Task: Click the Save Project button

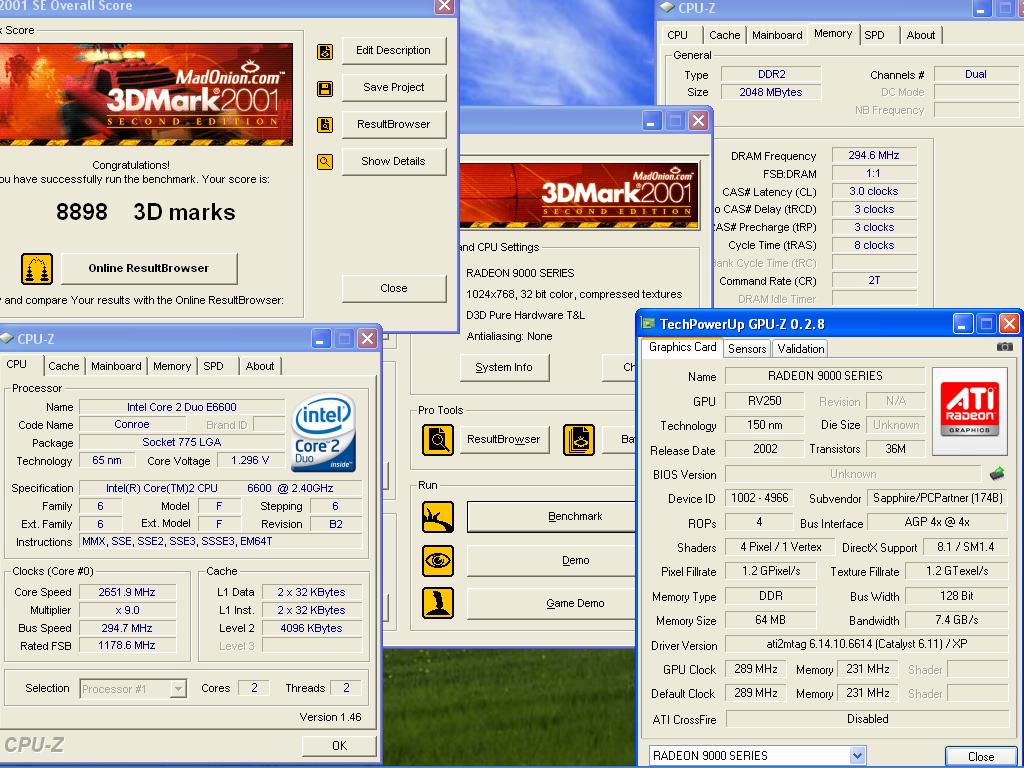Action: (x=394, y=88)
